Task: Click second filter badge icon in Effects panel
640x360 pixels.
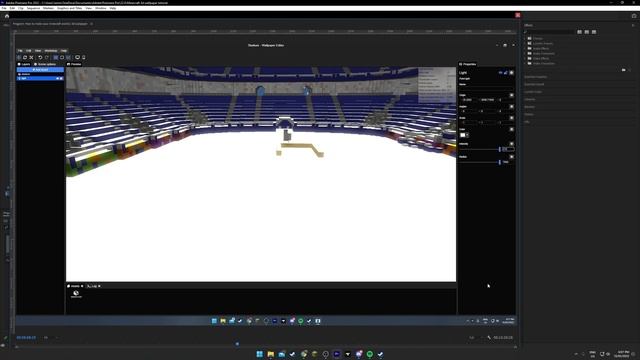Action: 587,32
